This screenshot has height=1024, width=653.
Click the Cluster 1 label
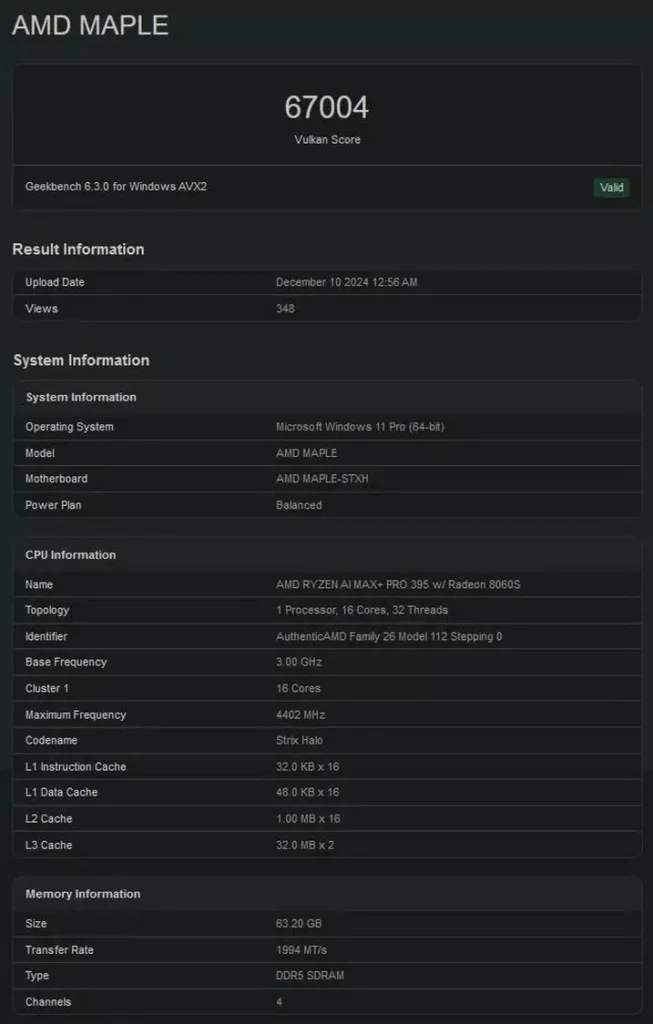(46, 688)
